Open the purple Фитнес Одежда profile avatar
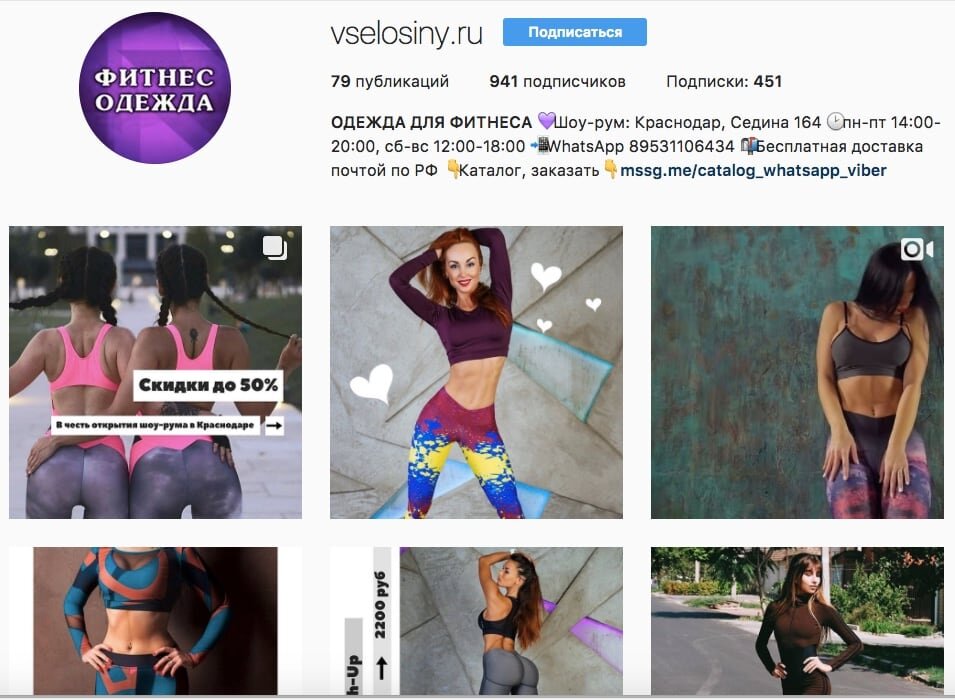 pyautogui.click(x=155, y=88)
